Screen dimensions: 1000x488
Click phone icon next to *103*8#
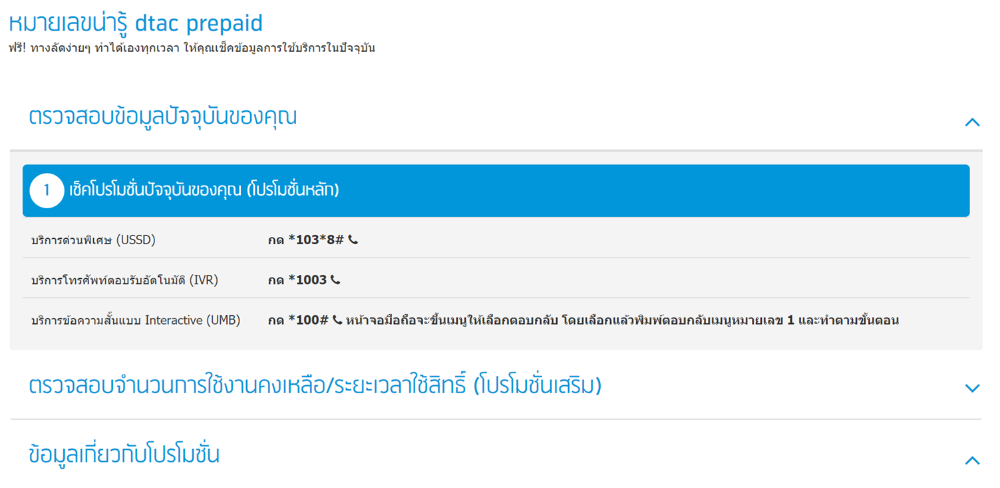(353, 240)
